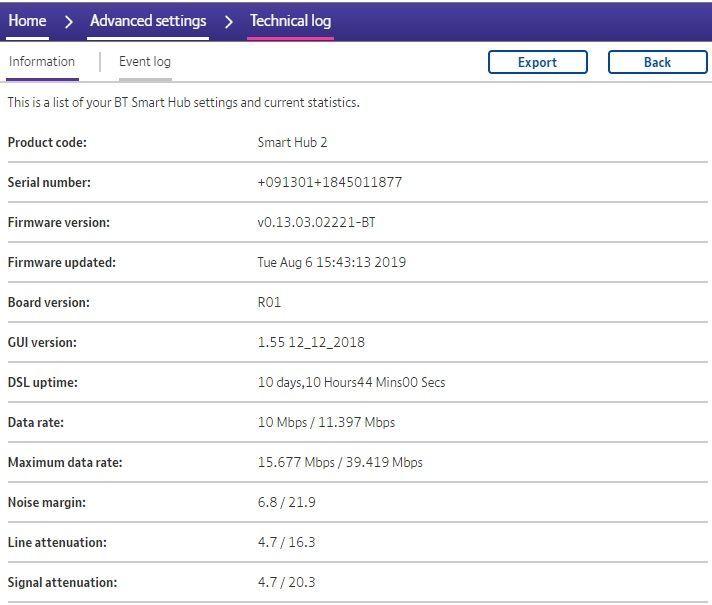Click the Board version R01 value
Image resolution: width=712 pixels, height=605 pixels.
(x=271, y=303)
